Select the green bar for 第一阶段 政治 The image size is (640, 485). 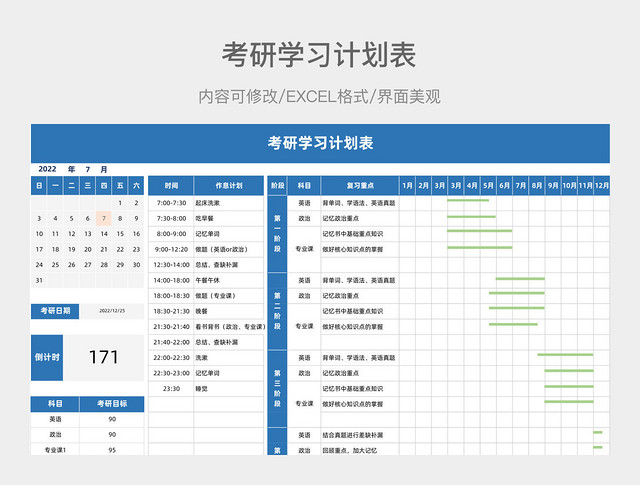point(471,217)
